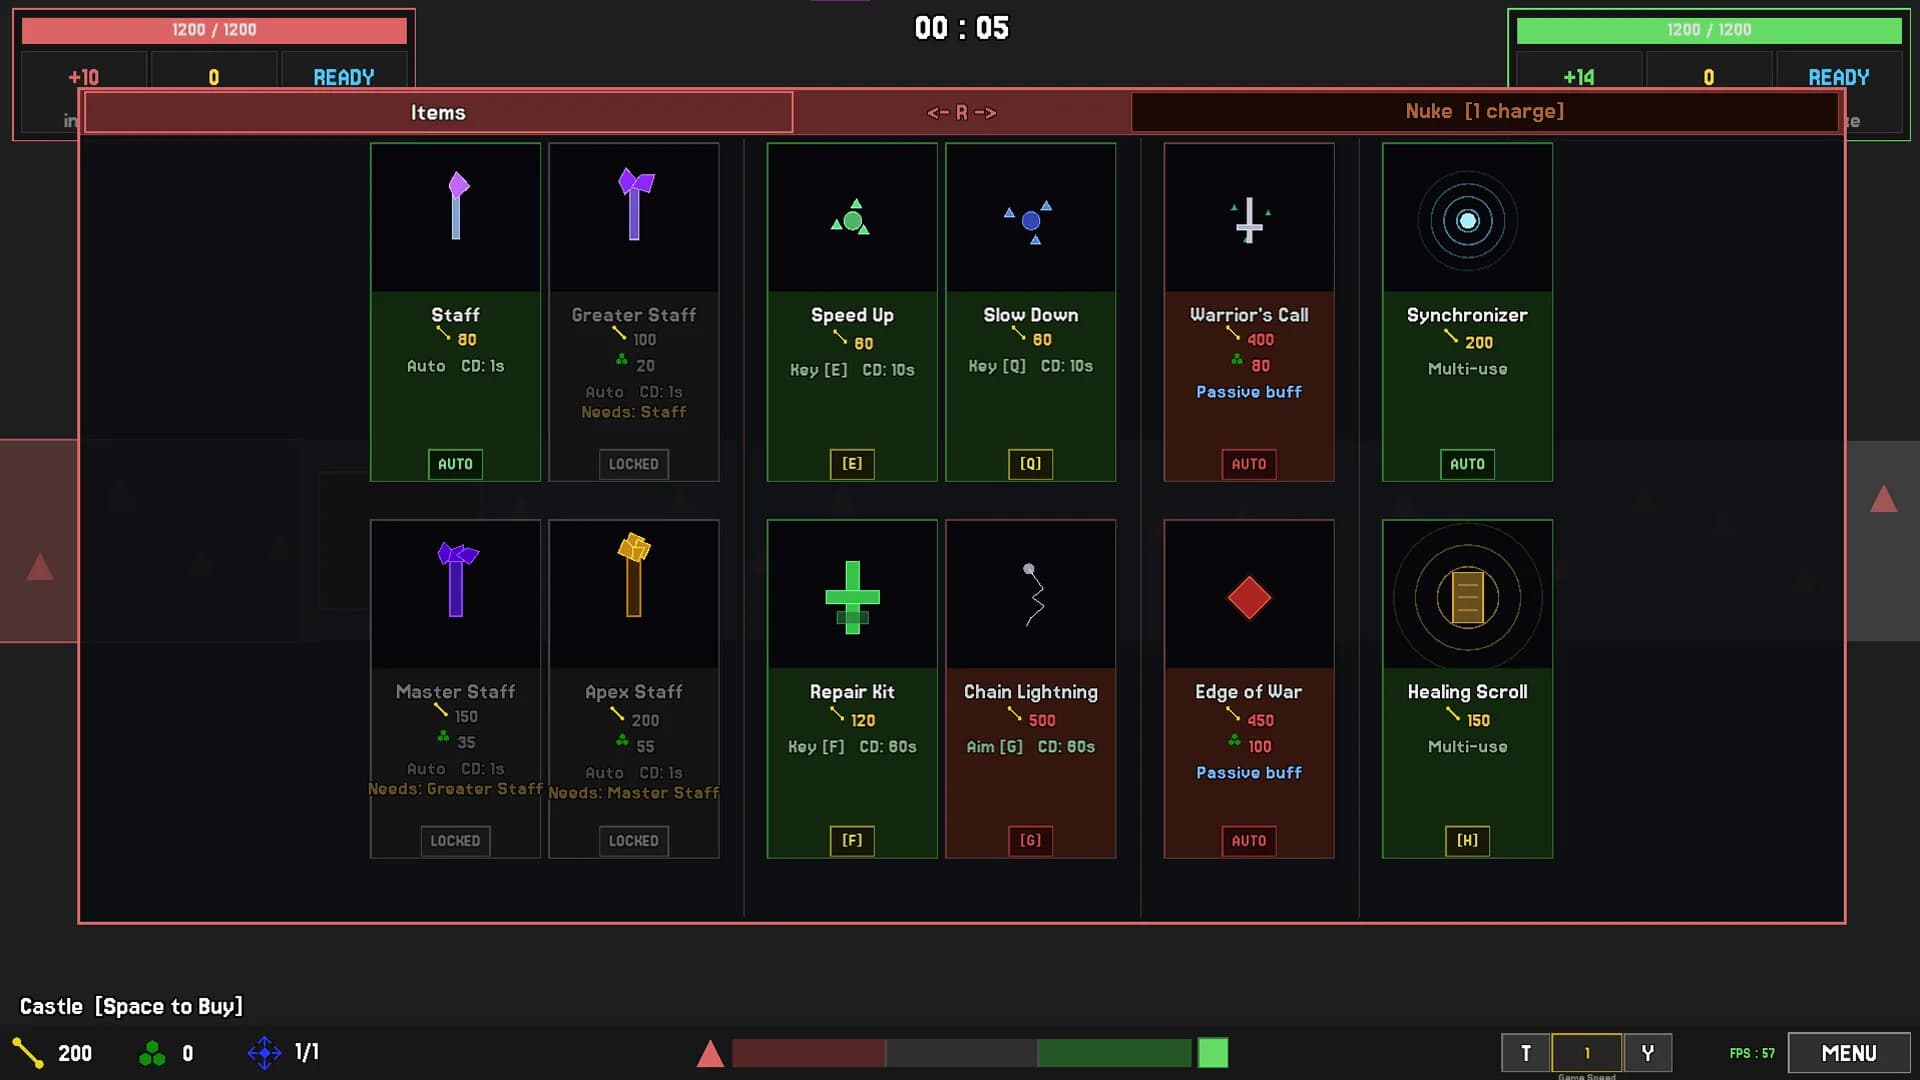Choose the Warrior's Call sword icon
Image resolution: width=1920 pixels, height=1080 pixels.
(x=1249, y=221)
